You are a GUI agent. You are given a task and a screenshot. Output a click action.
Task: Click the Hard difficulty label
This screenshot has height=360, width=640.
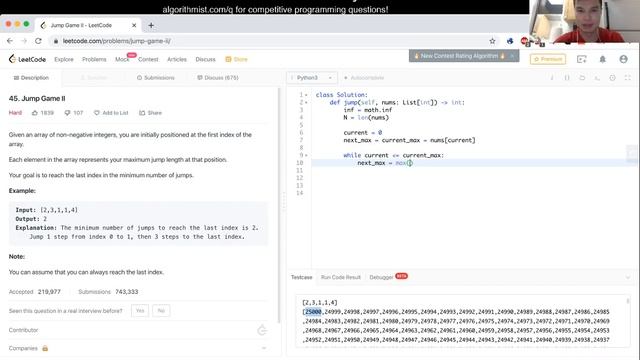click(x=15, y=113)
